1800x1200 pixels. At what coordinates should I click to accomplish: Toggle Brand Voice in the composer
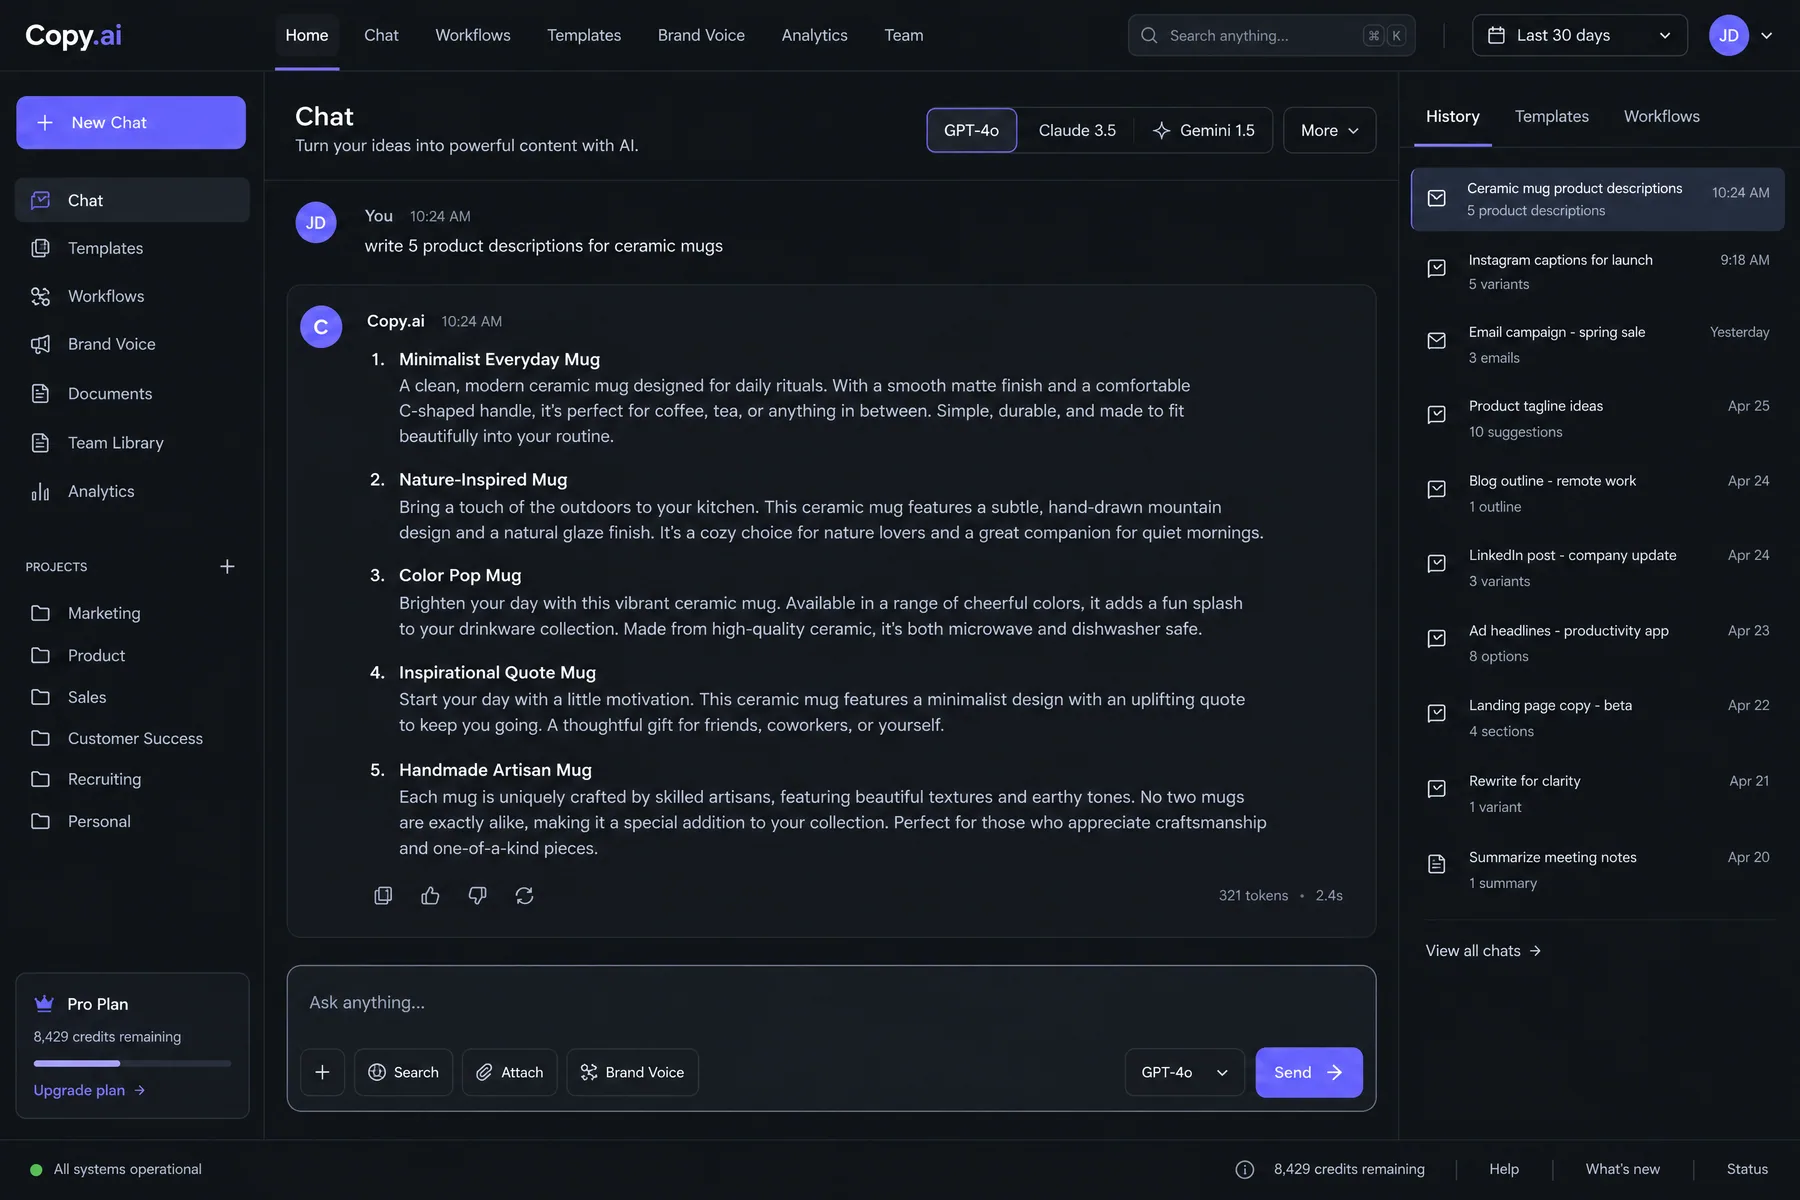coord(632,1072)
